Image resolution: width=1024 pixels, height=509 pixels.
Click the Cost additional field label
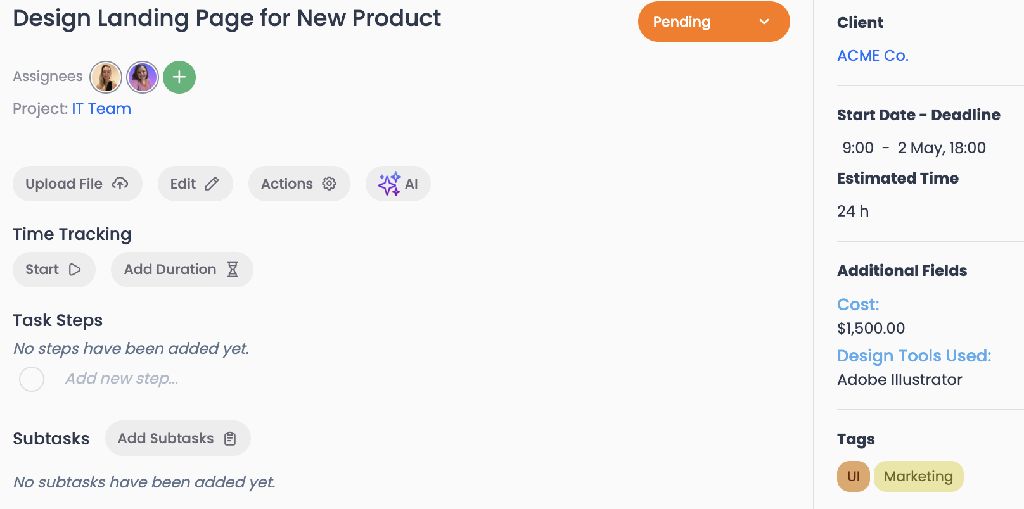pyautogui.click(x=858, y=304)
